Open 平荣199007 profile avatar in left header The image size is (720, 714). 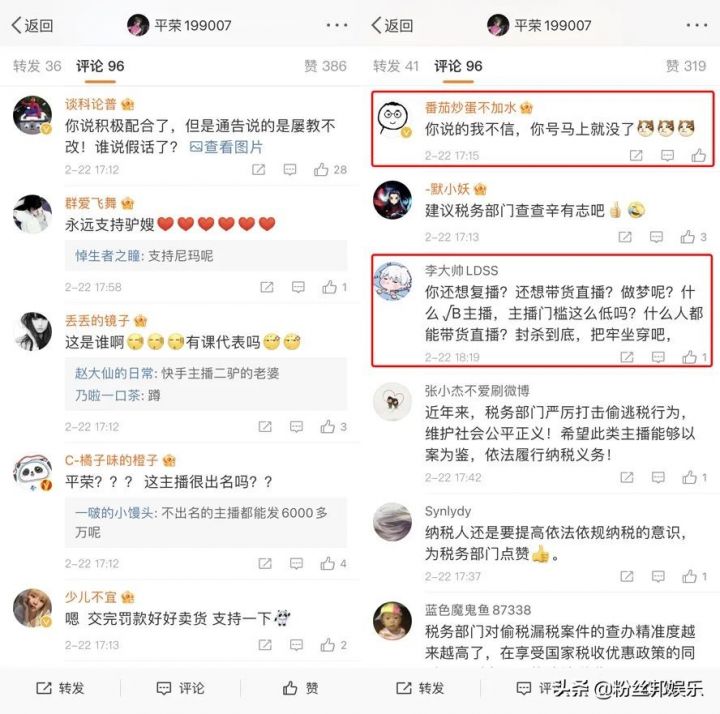[138, 25]
